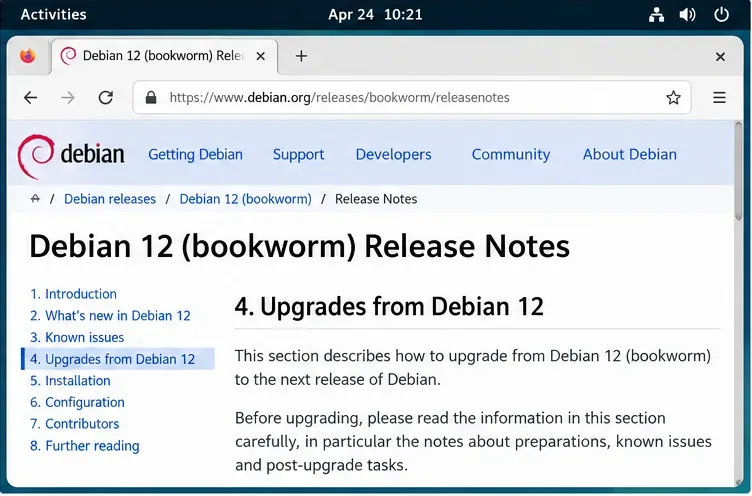Click the page title 'Debian 12 (bookworm) Release Notes'

pos(299,246)
